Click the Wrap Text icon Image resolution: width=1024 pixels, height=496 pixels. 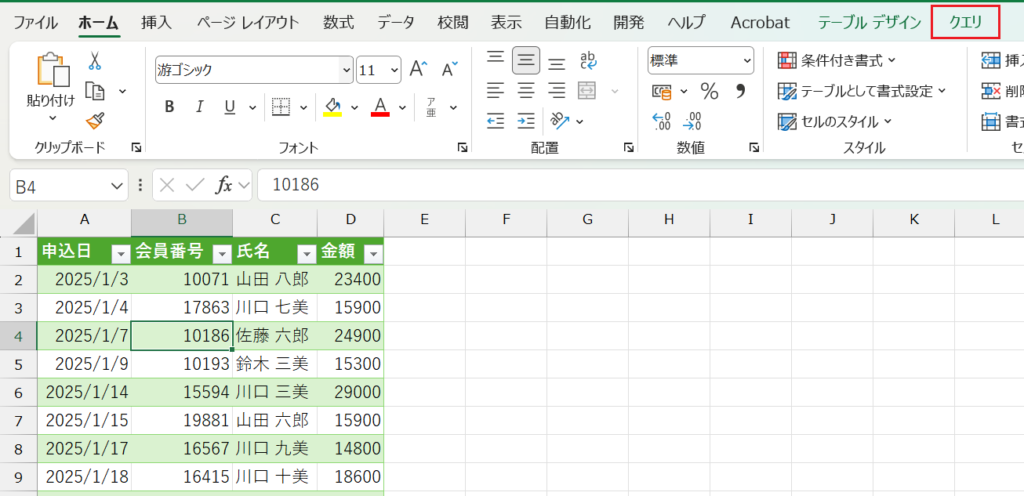click(588, 61)
